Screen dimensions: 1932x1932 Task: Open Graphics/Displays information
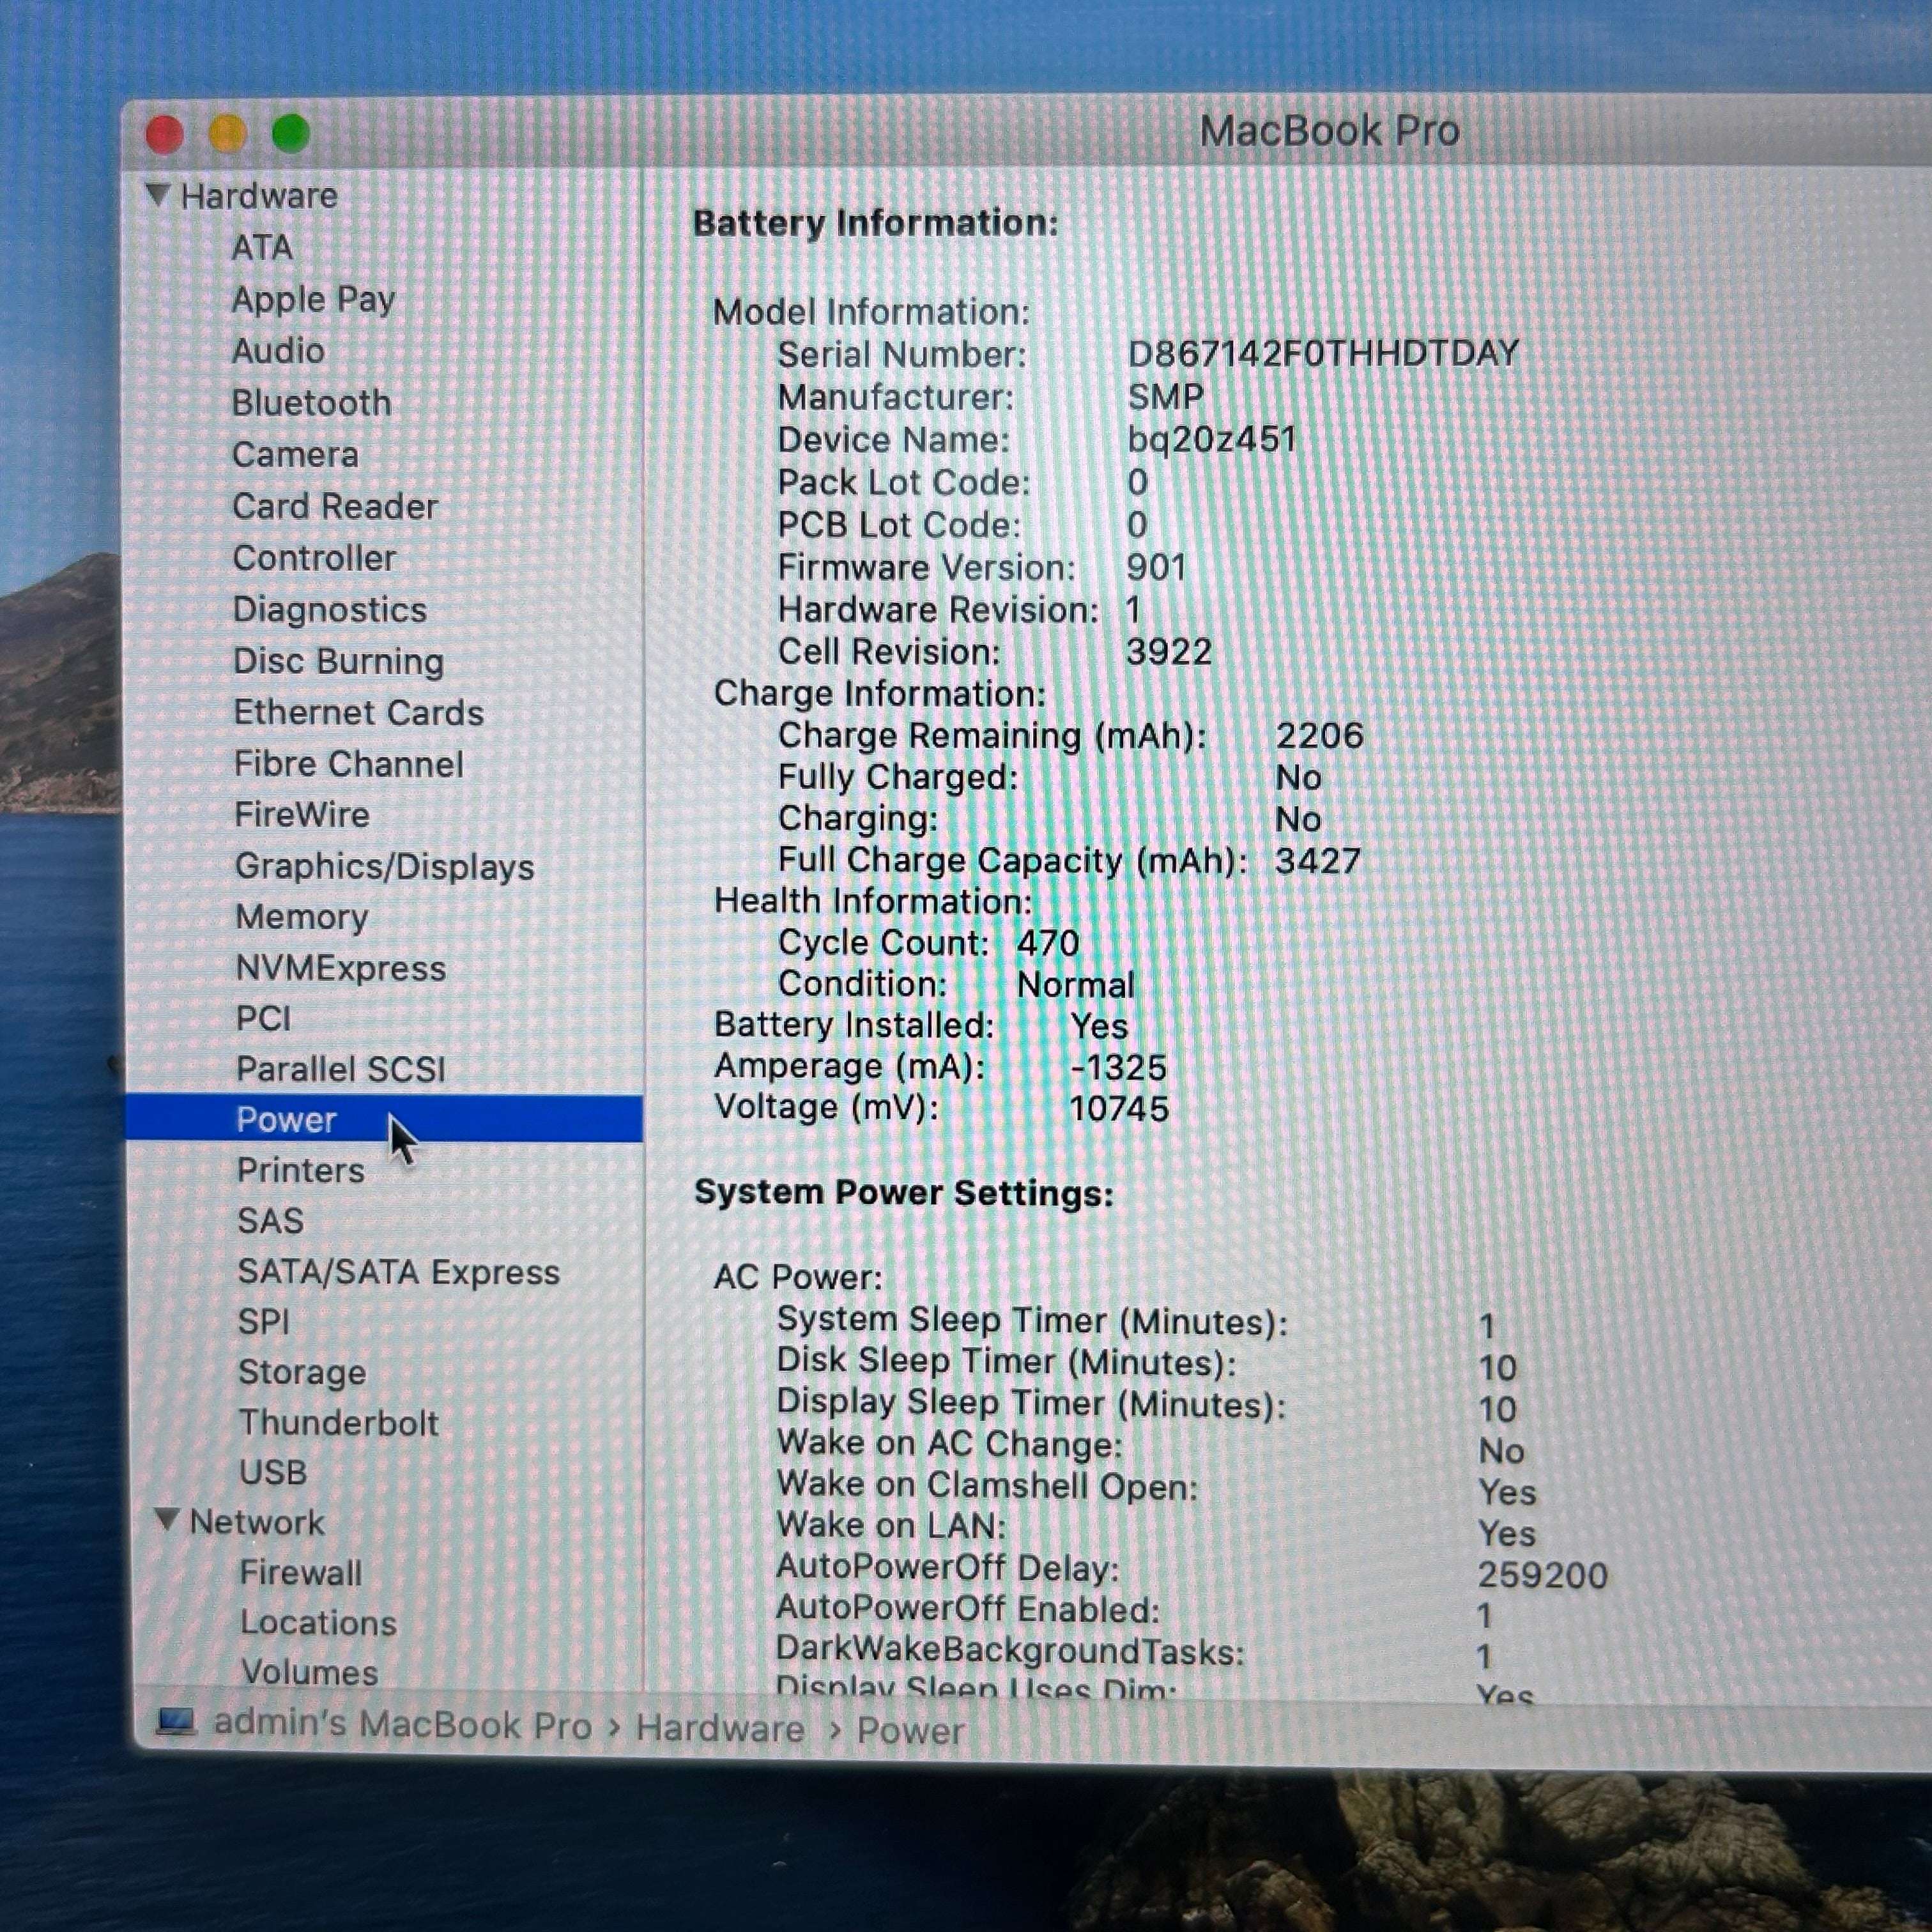384,867
